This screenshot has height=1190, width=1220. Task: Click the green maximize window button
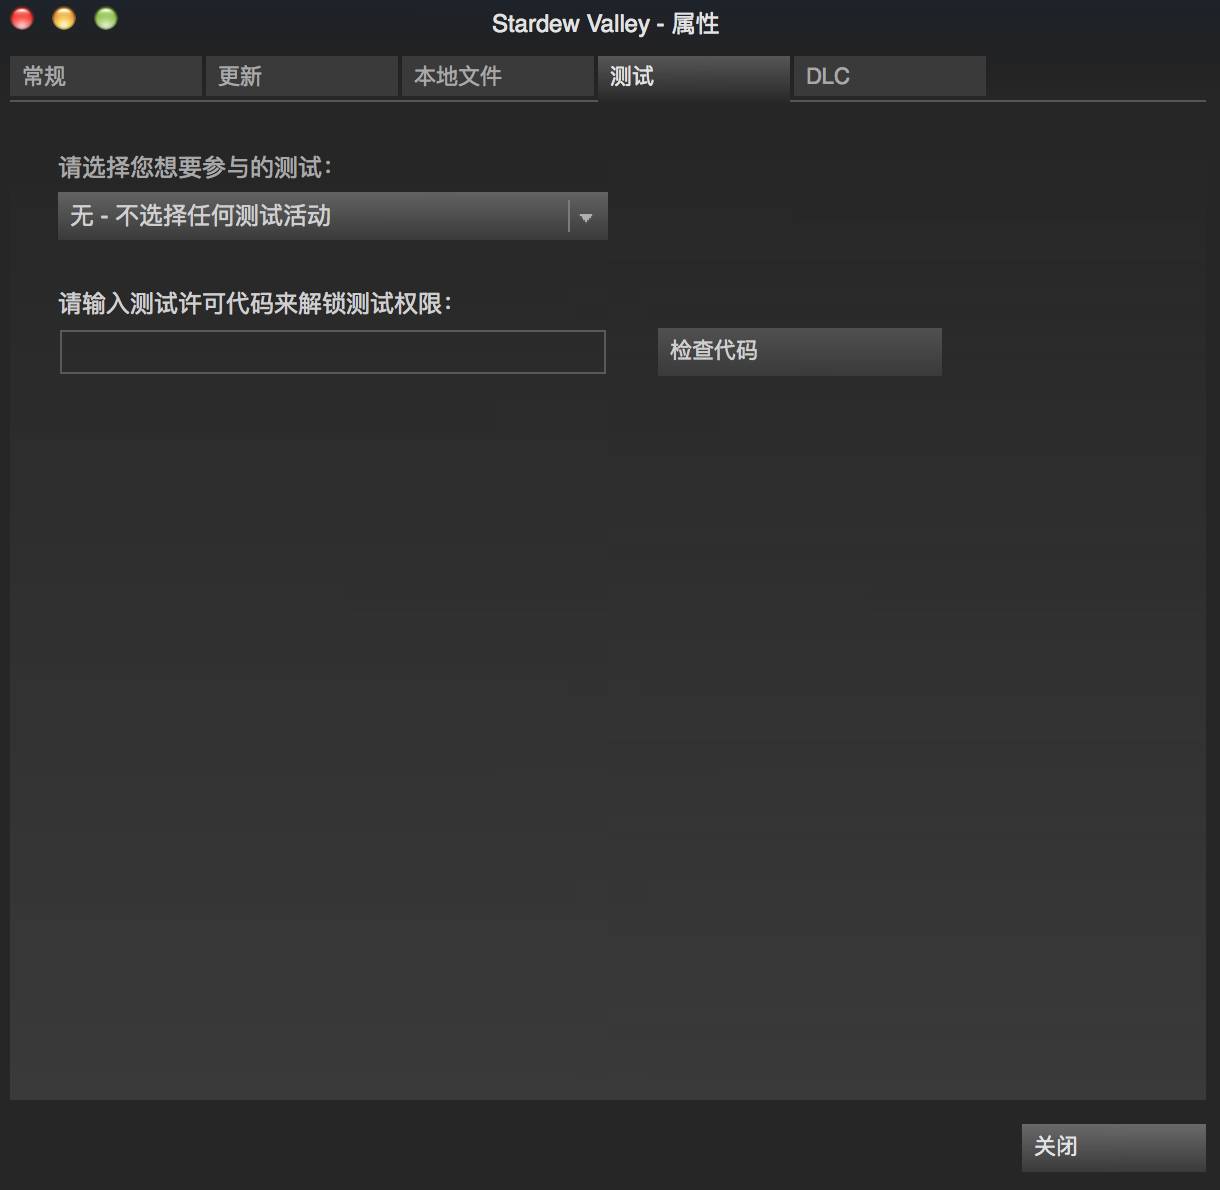click(106, 19)
